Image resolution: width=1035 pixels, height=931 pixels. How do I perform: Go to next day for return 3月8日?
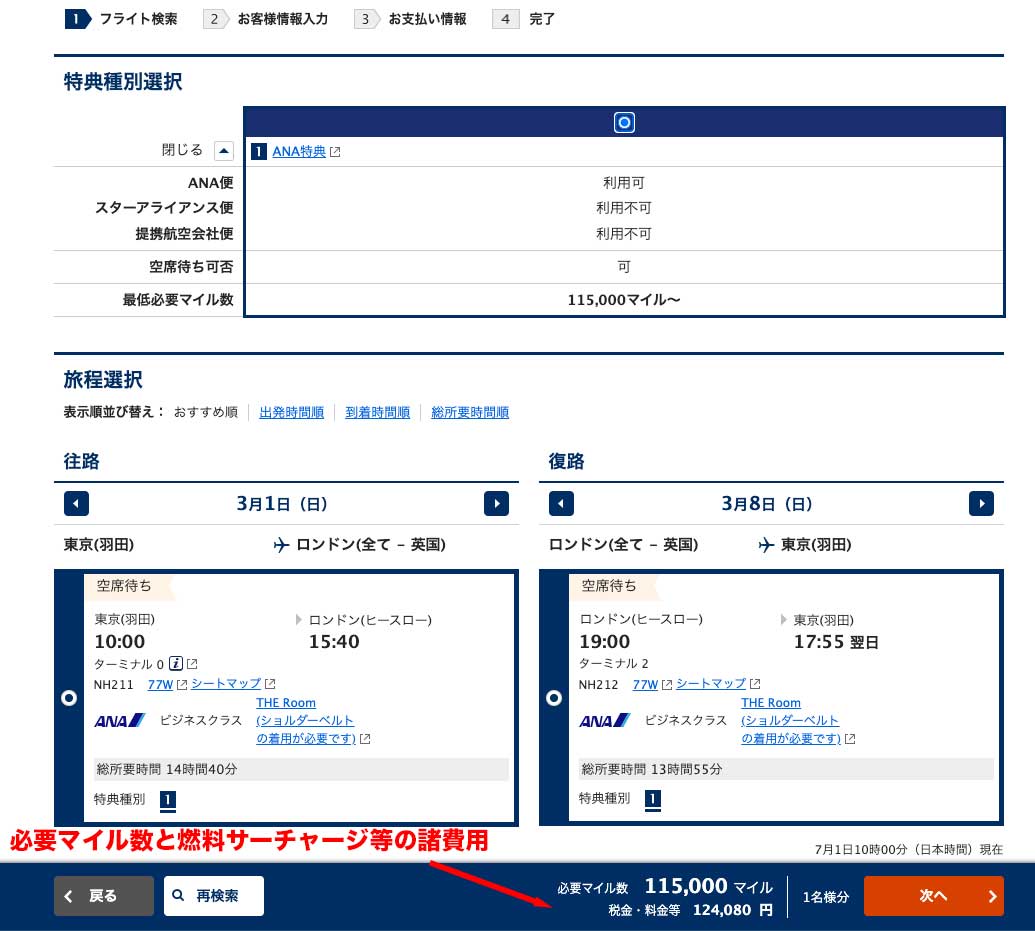click(x=982, y=504)
